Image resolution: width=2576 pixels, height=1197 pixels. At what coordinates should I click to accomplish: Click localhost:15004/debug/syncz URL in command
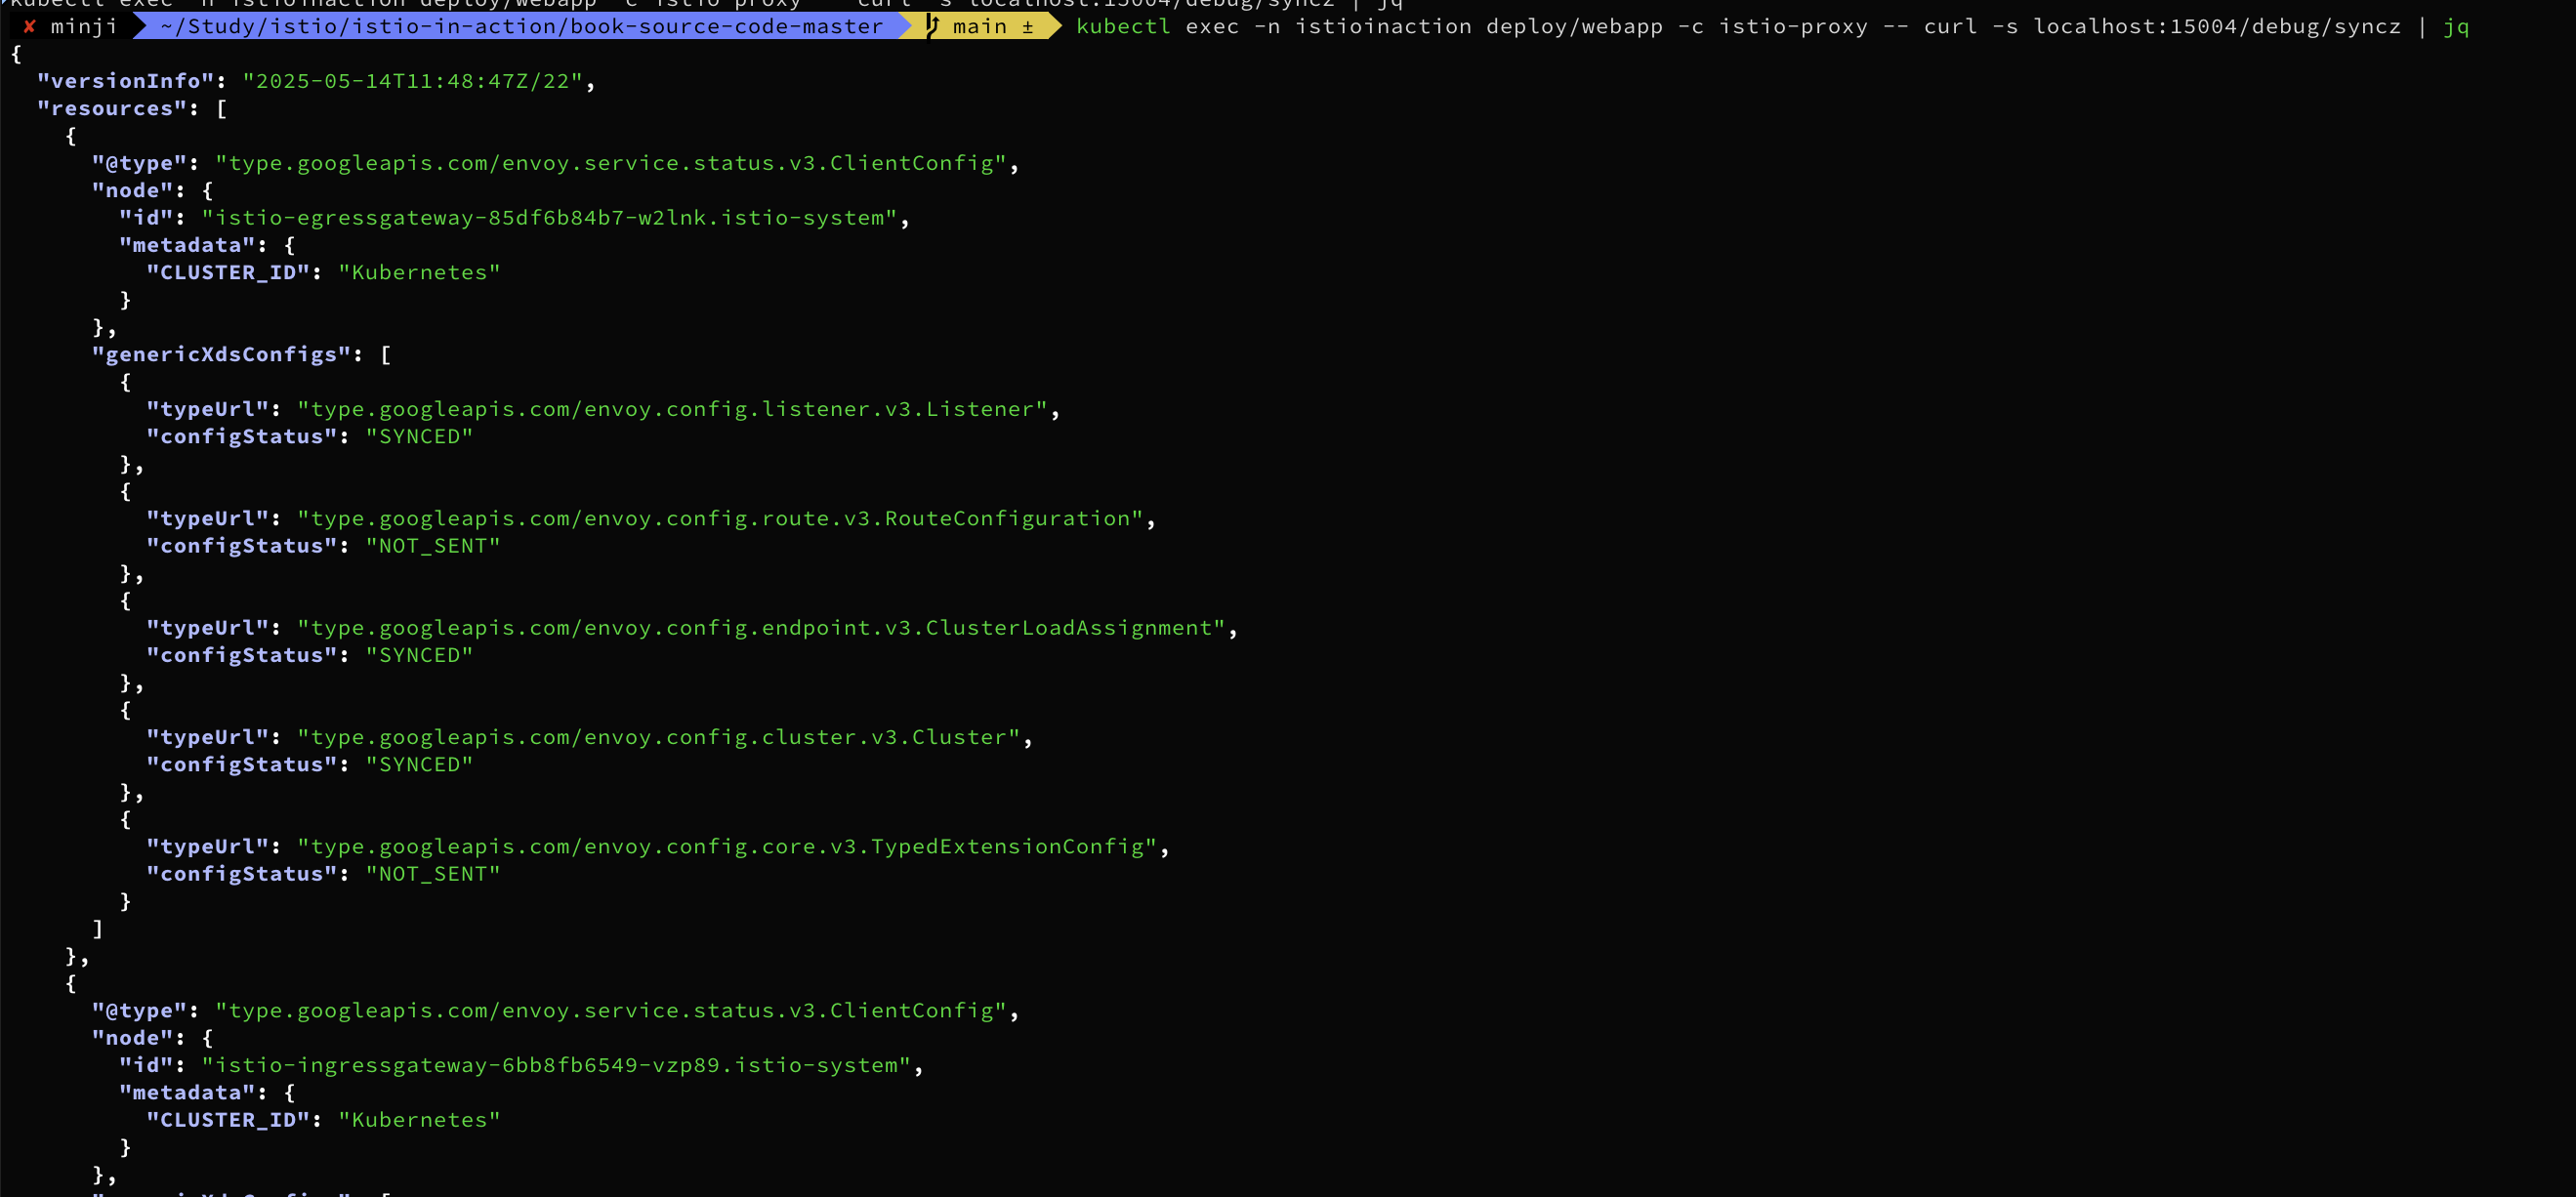(2216, 26)
